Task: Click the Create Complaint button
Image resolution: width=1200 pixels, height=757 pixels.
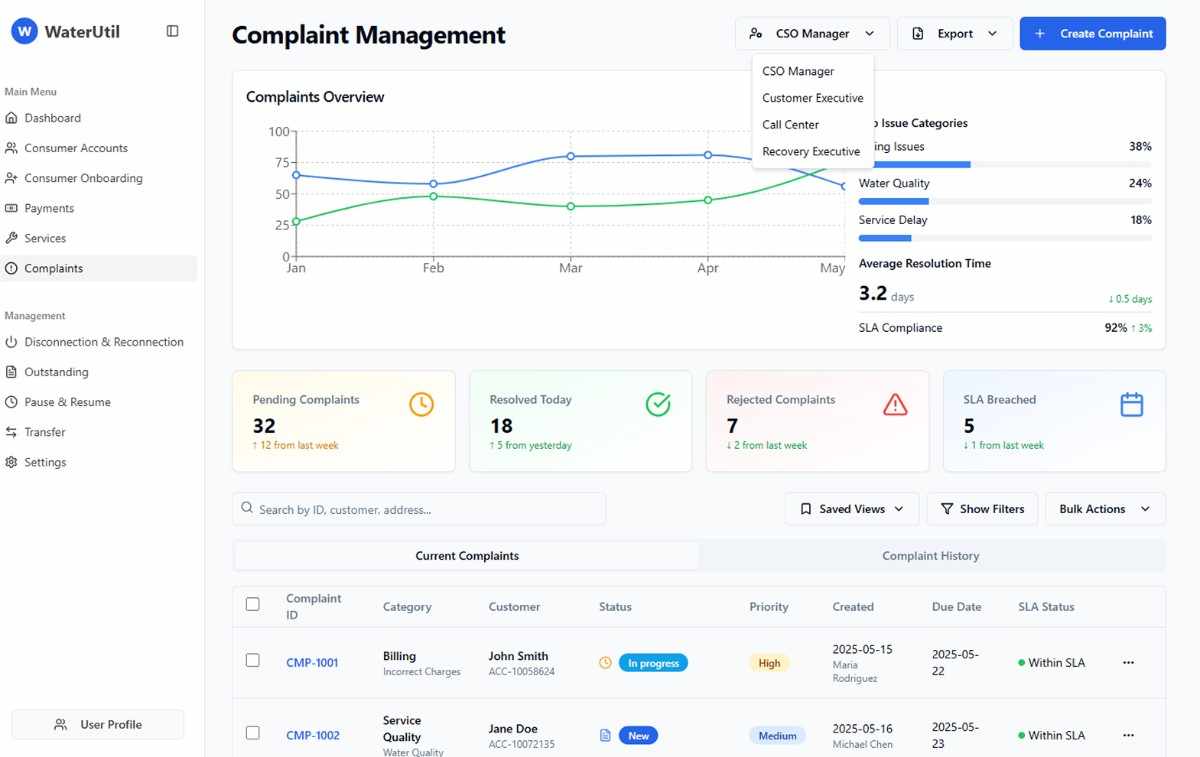Action: [x=1092, y=33]
